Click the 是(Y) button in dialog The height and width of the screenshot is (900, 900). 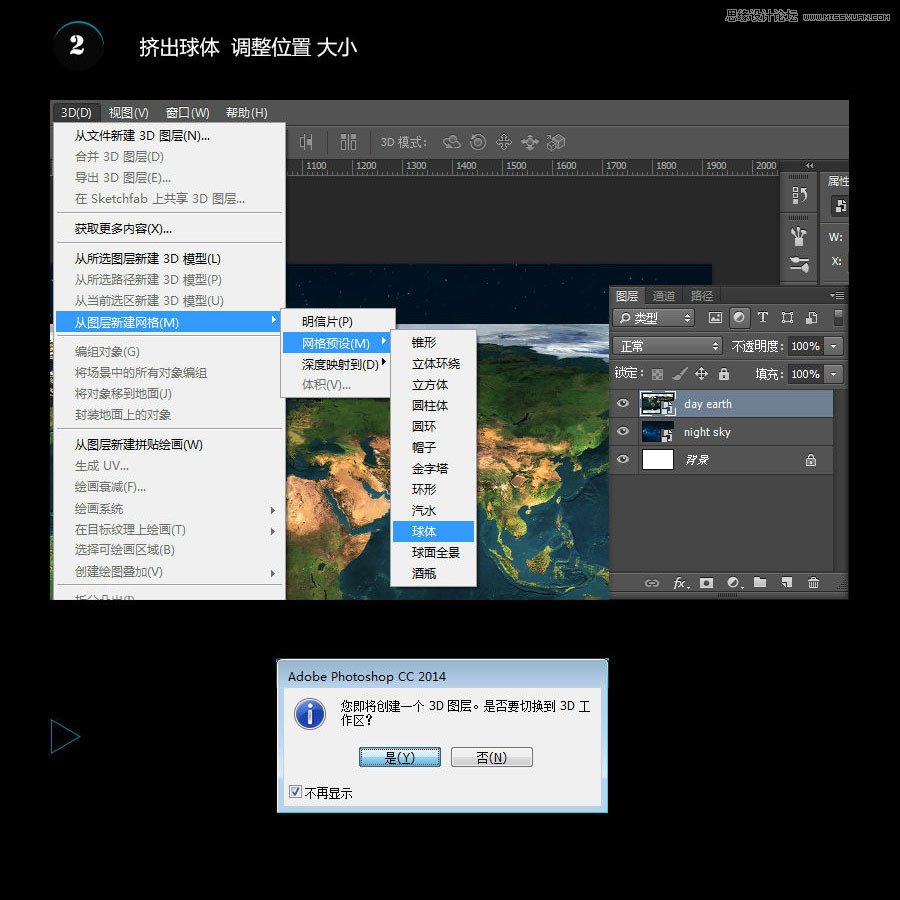coord(399,758)
